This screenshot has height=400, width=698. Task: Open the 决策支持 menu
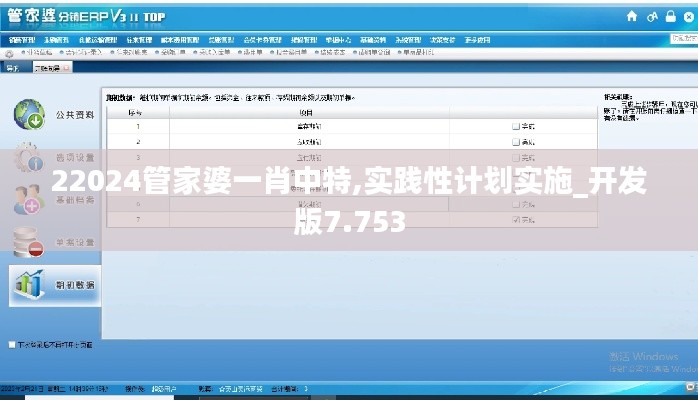click(442, 40)
